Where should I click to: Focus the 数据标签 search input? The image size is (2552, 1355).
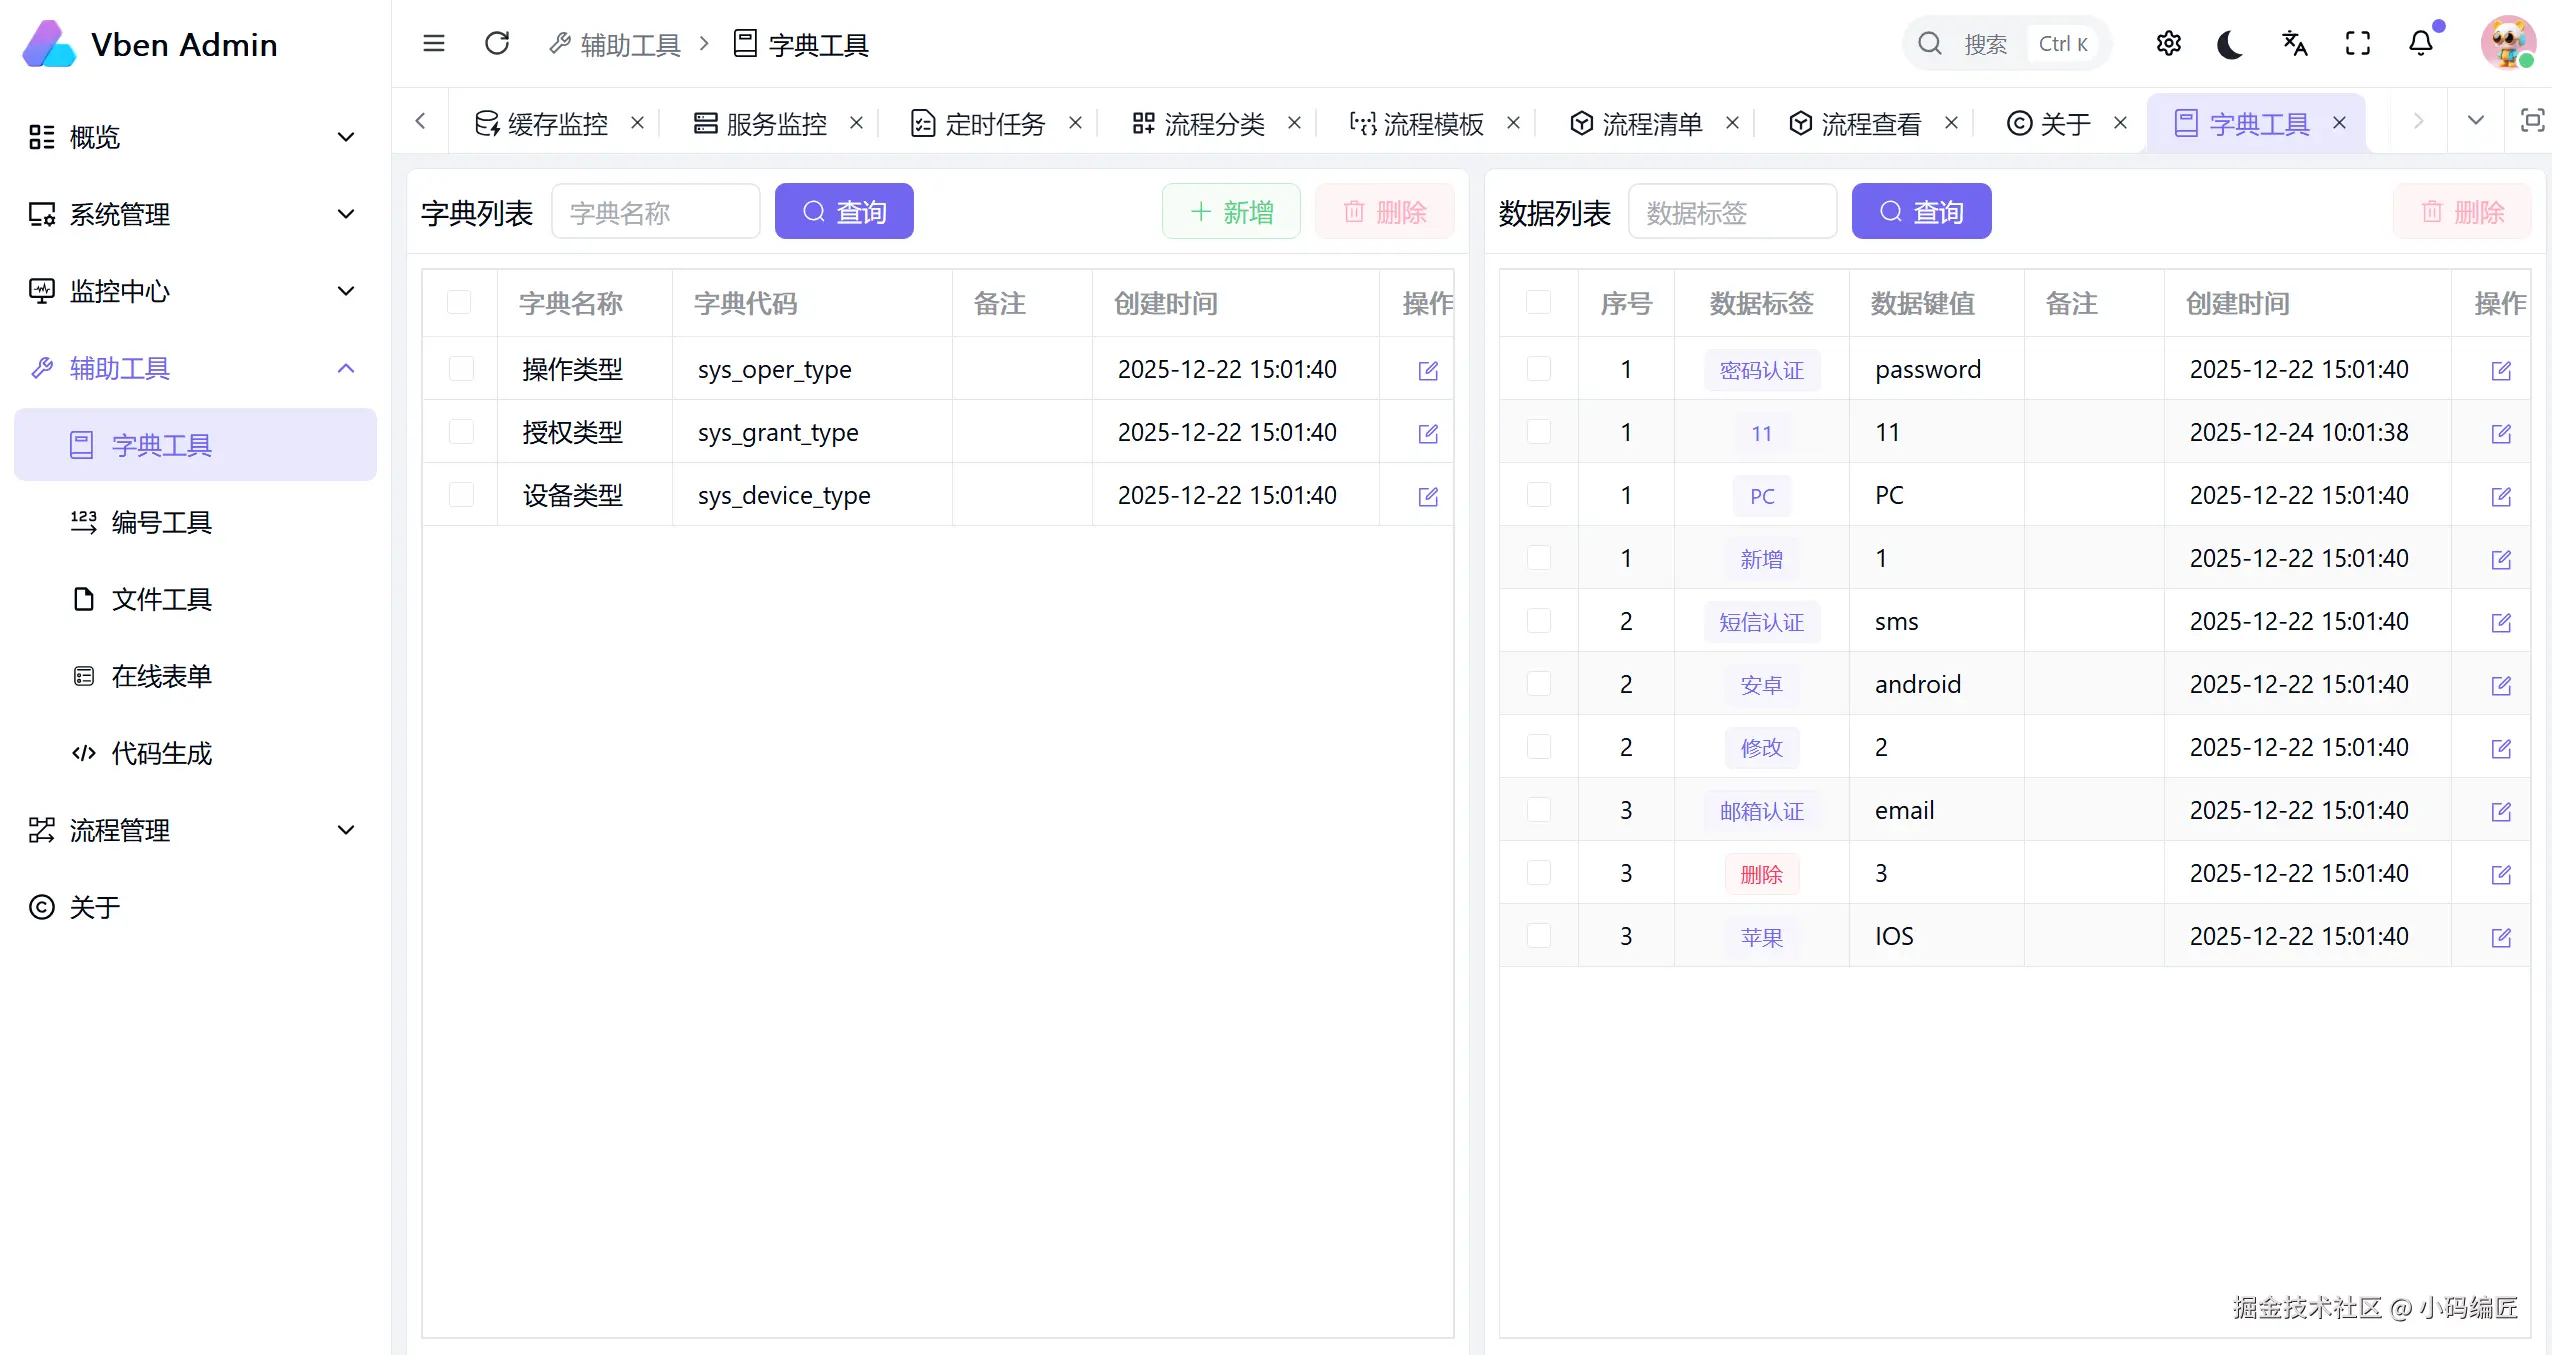(1732, 212)
